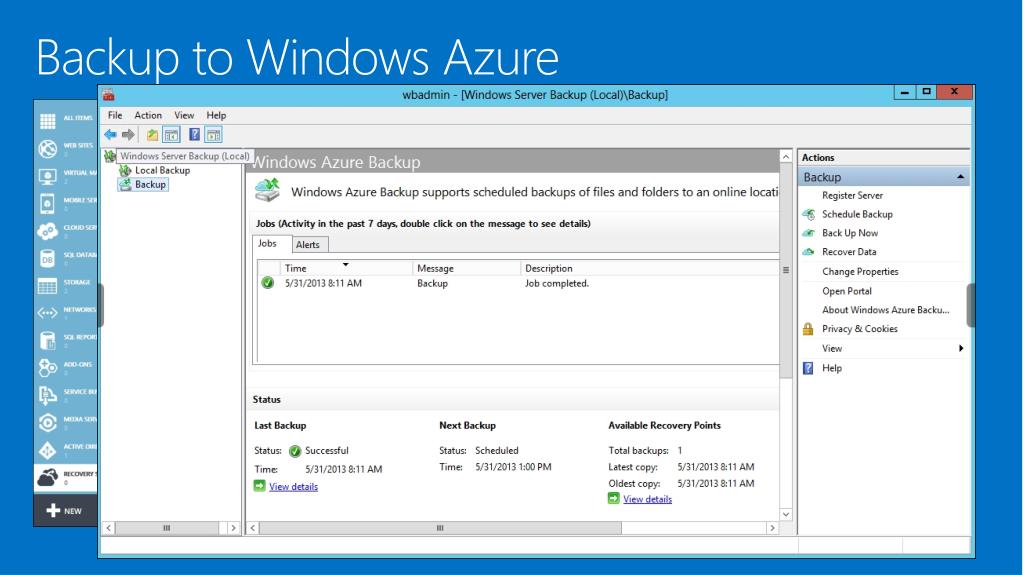Open SQL Databases in the Azure sidebar

pyautogui.click(x=66, y=258)
